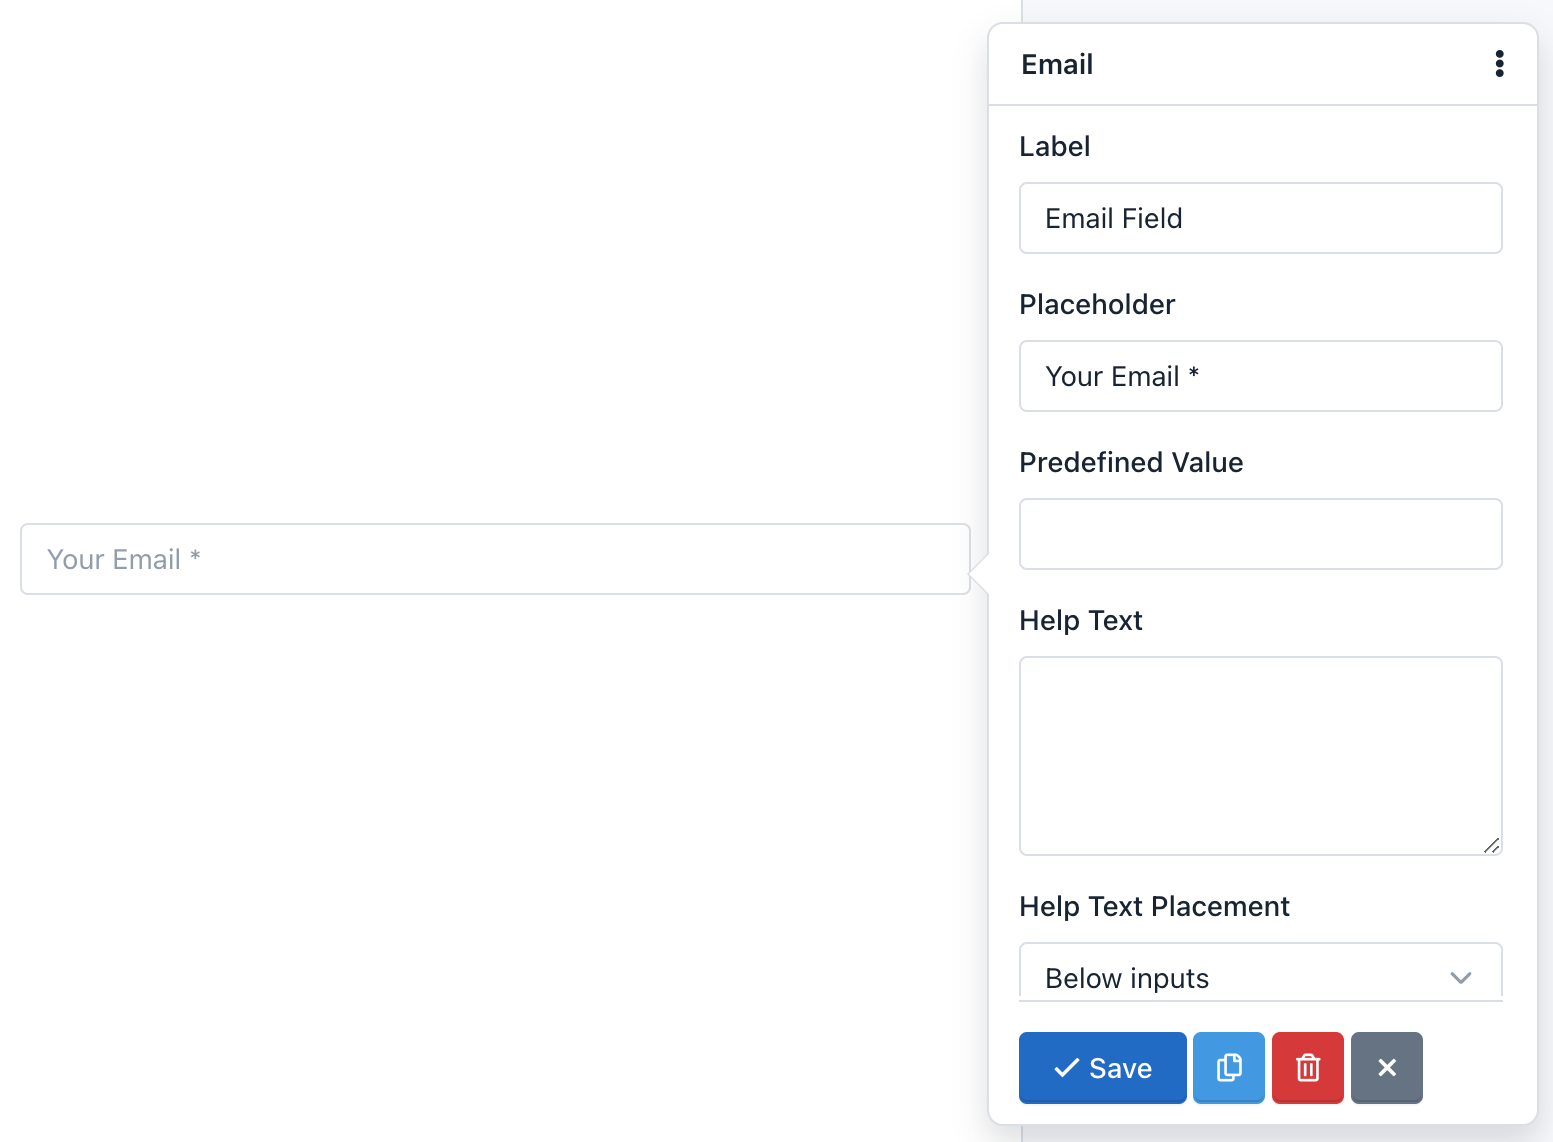The width and height of the screenshot is (1553, 1142).
Task: Click the trash icon to delete the field
Action: pos(1307,1067)
